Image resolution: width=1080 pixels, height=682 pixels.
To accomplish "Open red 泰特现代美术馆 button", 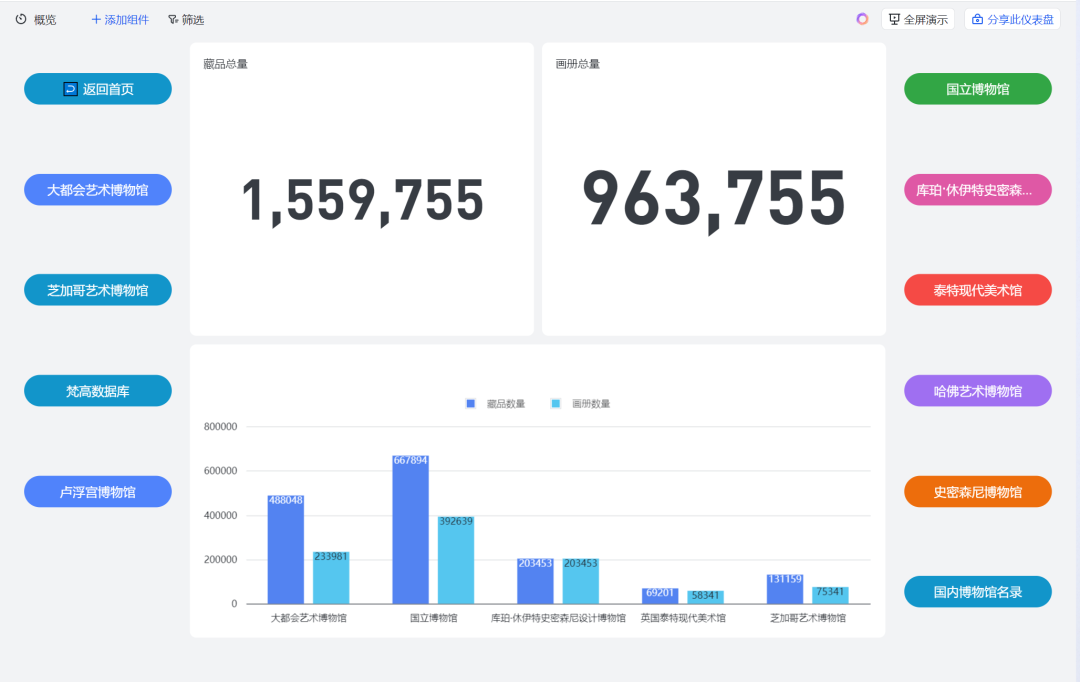I will [x=977, y=290].
